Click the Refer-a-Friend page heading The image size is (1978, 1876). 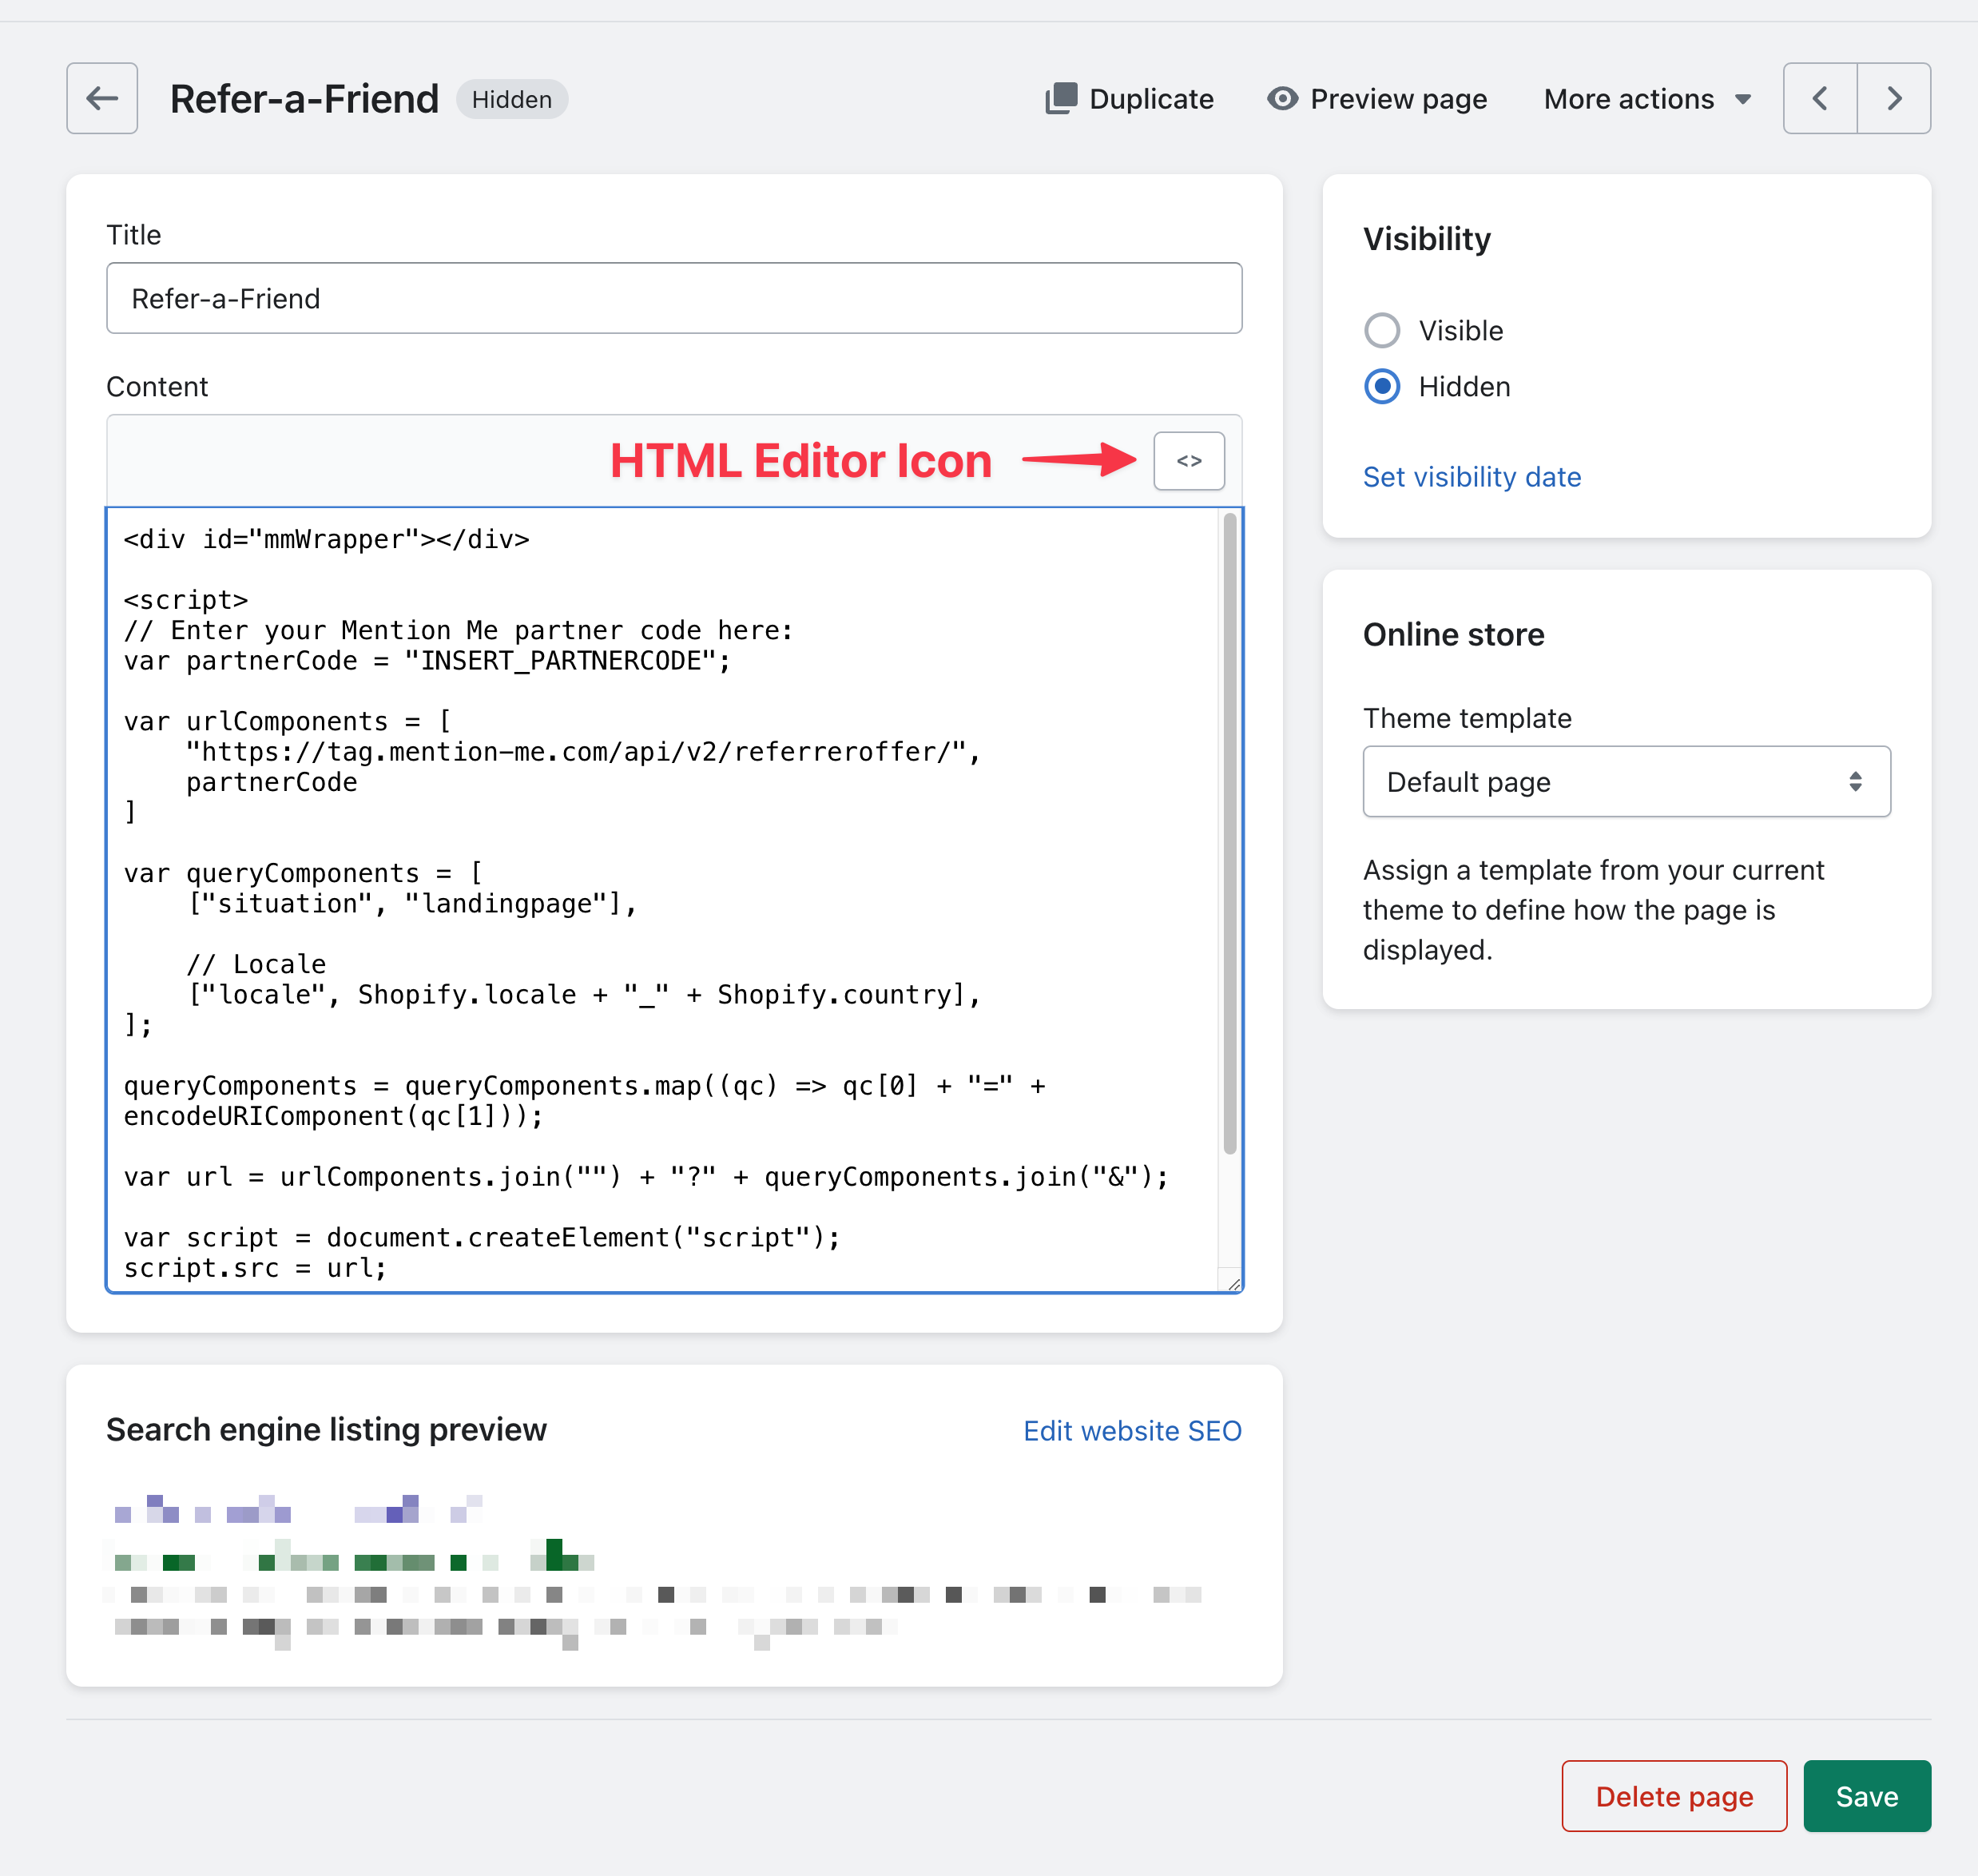pos(304,99)
